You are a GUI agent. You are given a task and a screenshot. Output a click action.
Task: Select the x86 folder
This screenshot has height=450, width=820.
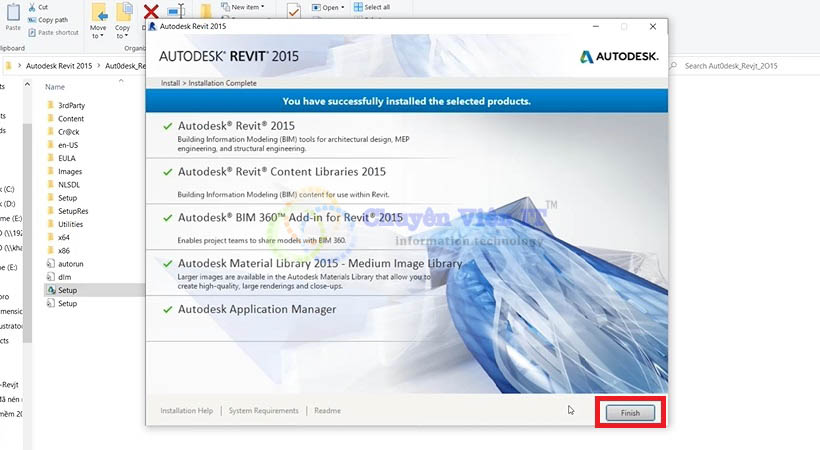click(64, 251)
